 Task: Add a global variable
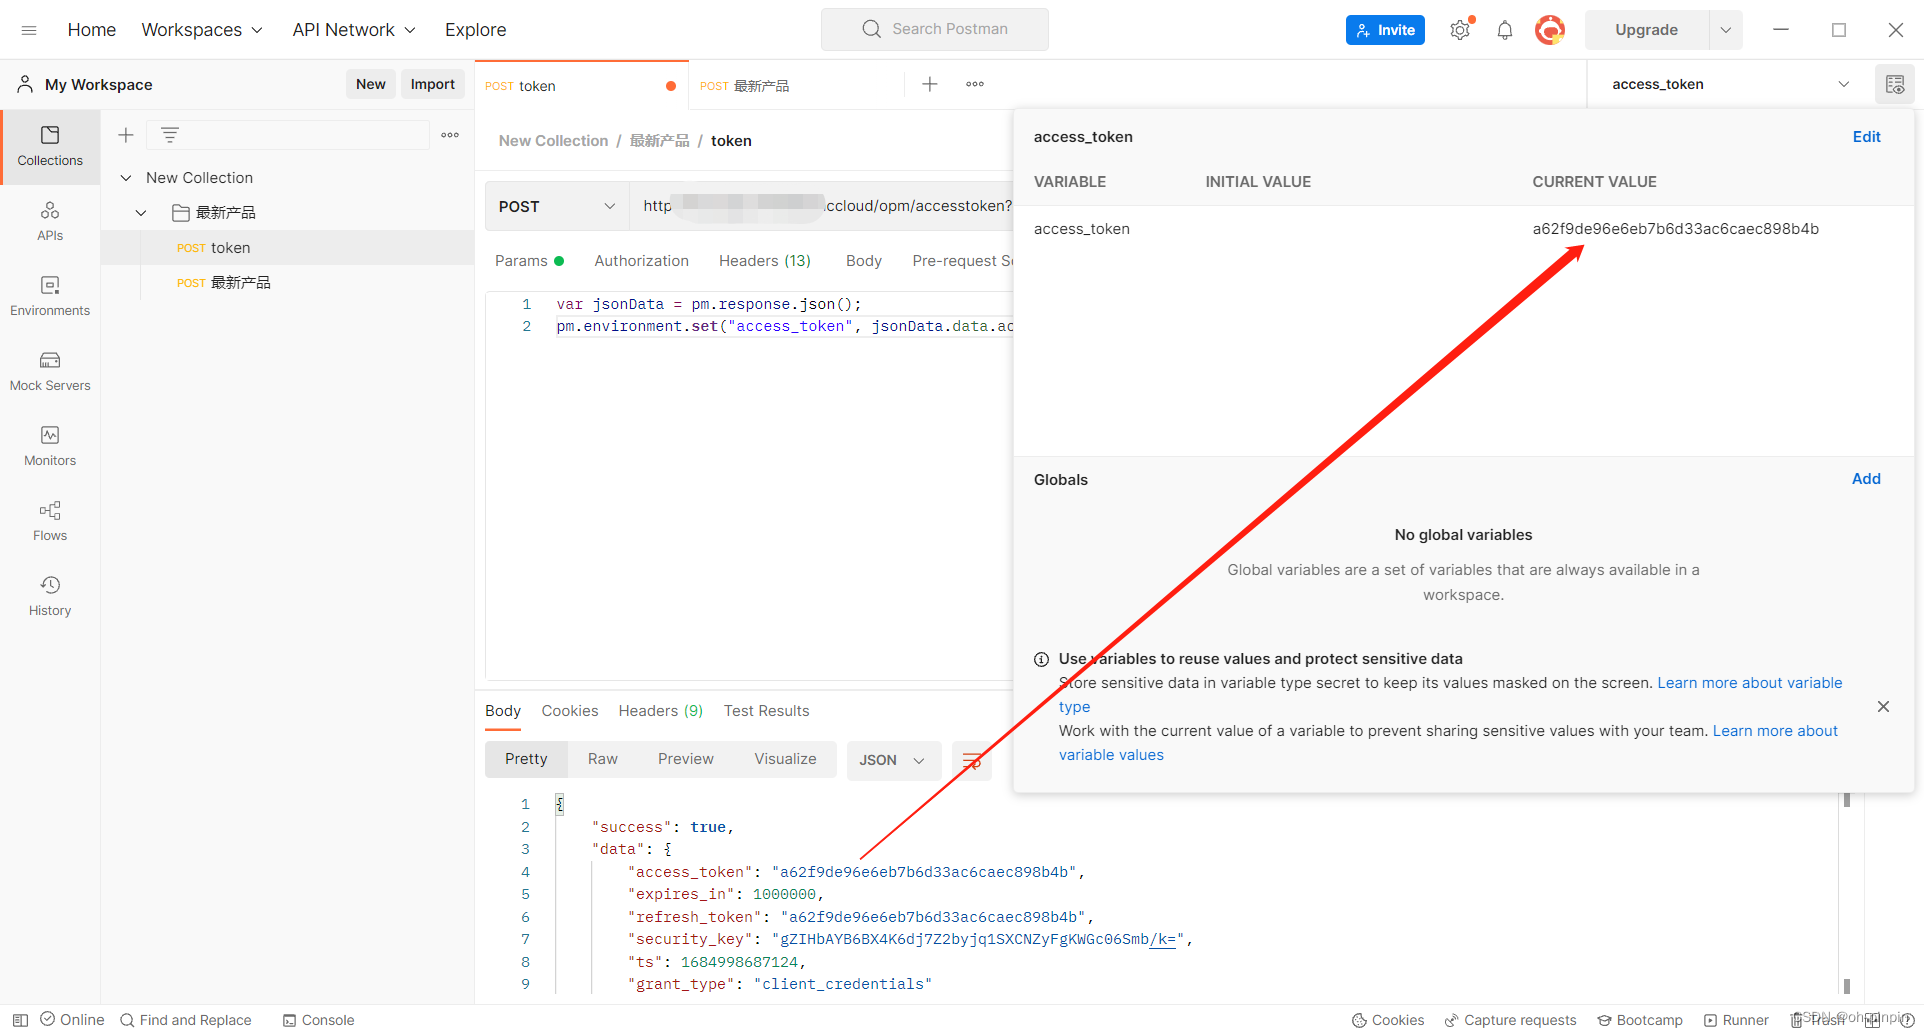click(x=1866, y=479)
